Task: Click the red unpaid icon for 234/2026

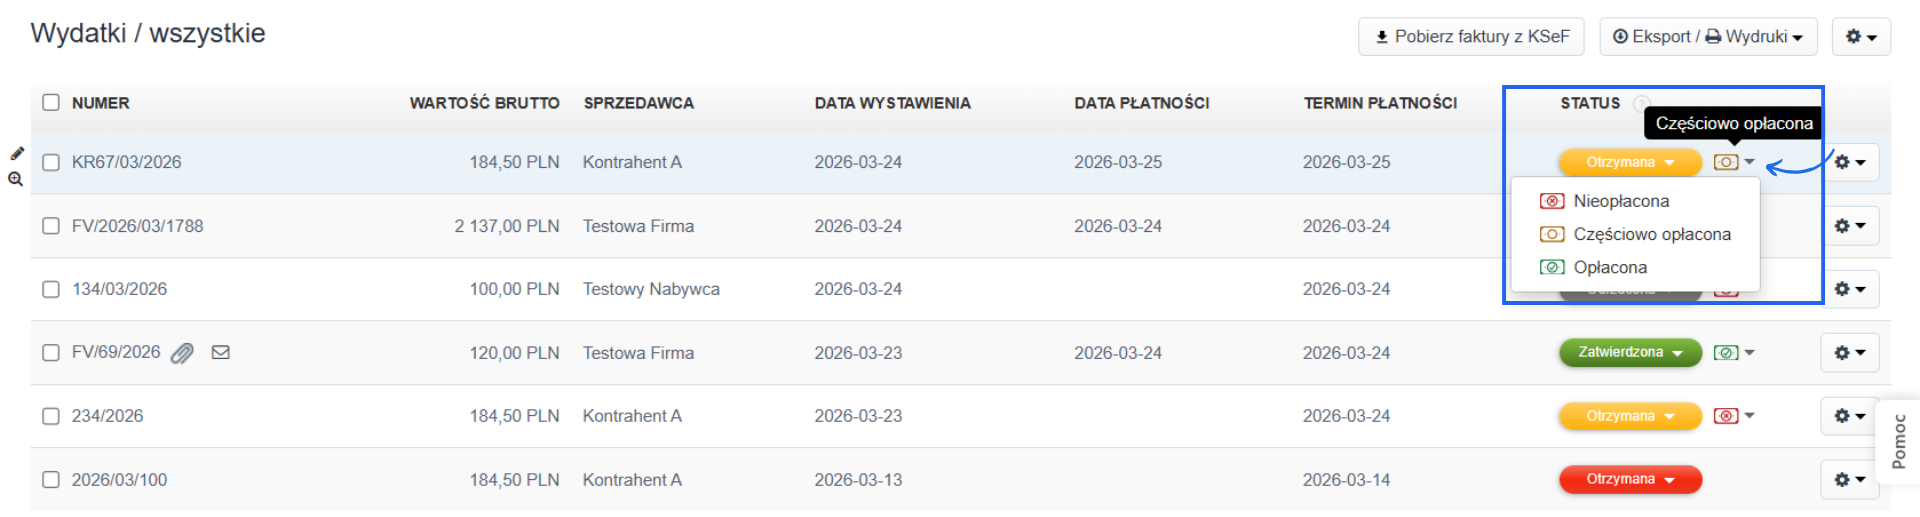Action: pyautogui.click(x=1726, y=416)
